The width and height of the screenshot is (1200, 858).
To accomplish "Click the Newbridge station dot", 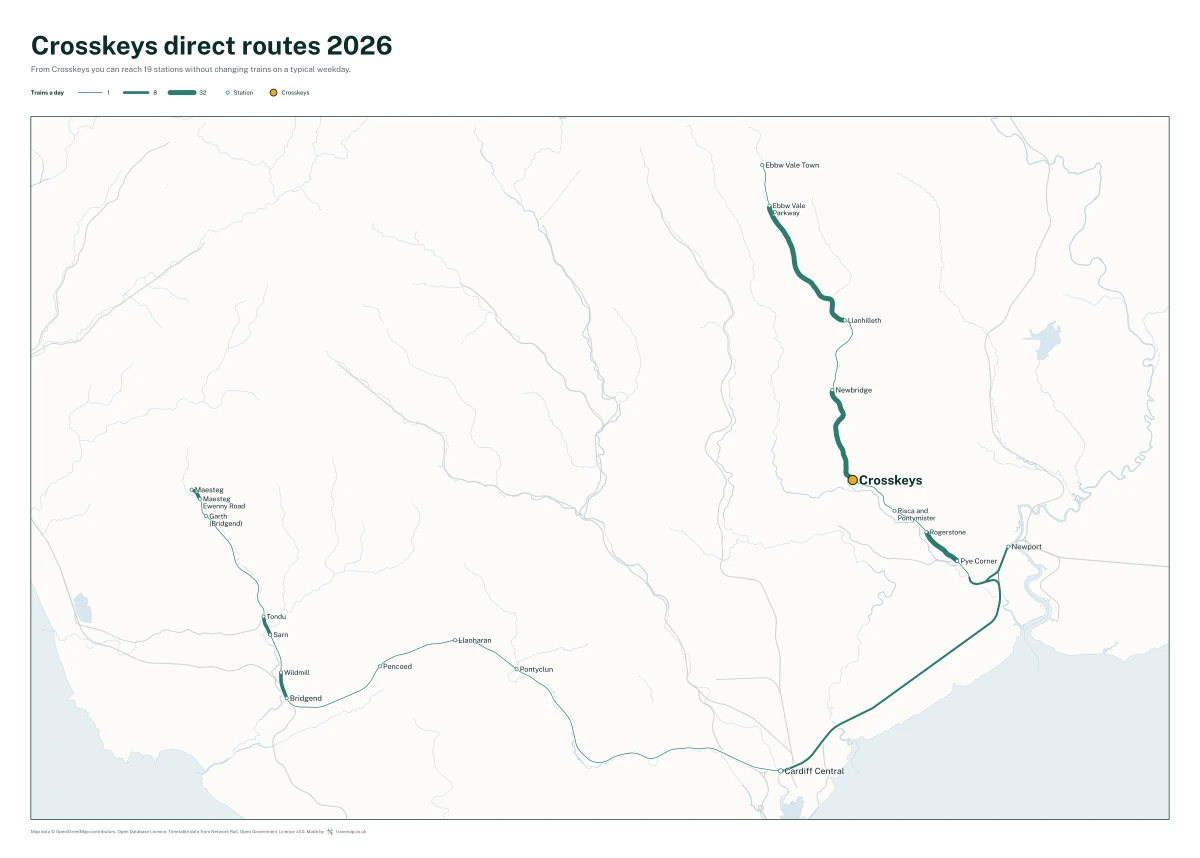I will coord(832,390).
